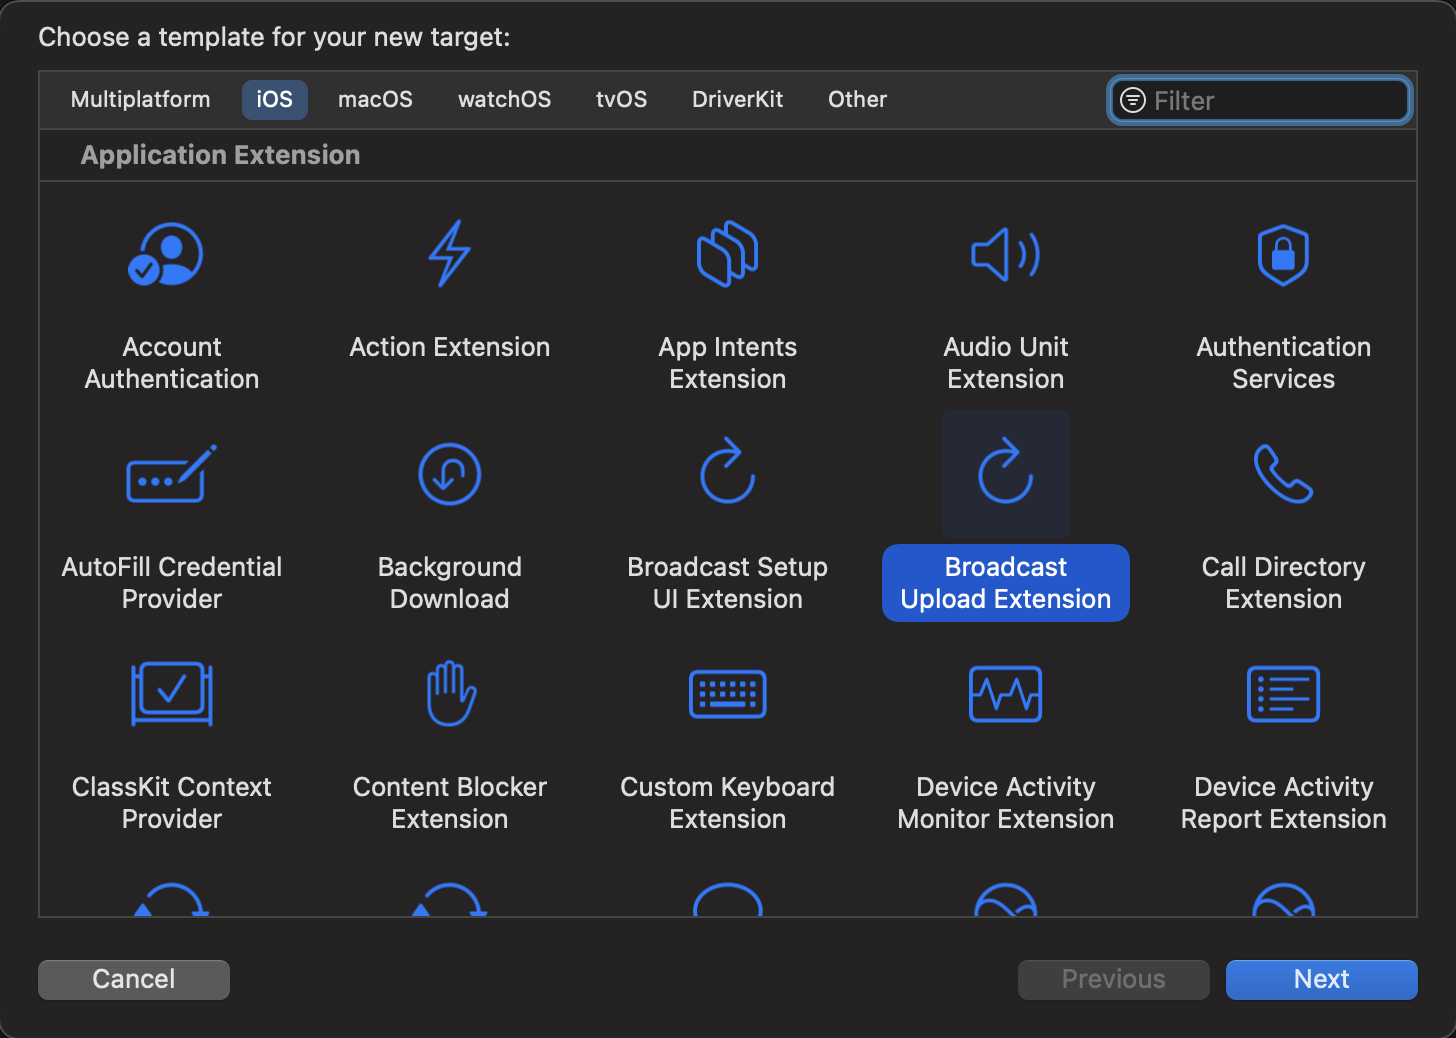
Task: Click the Call Directory Extension label
Action: coord(1283,583)
